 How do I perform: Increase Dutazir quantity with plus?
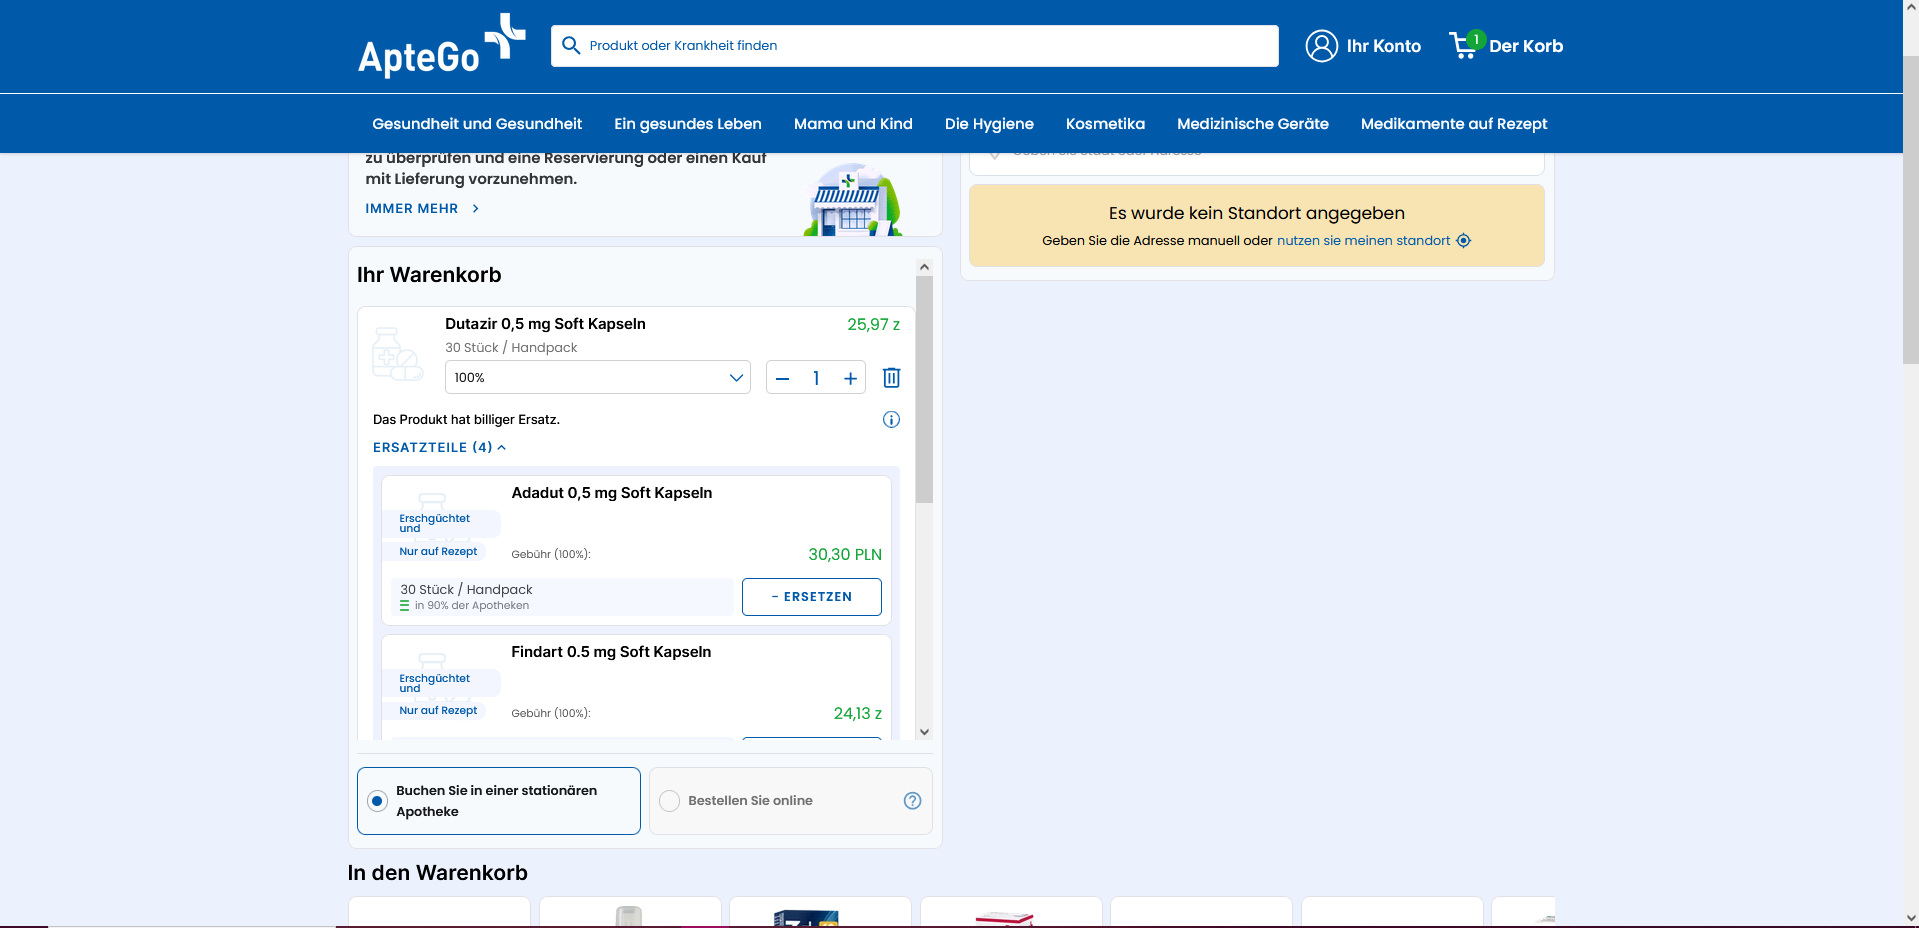pyautogui.click(x=850, y=378)
